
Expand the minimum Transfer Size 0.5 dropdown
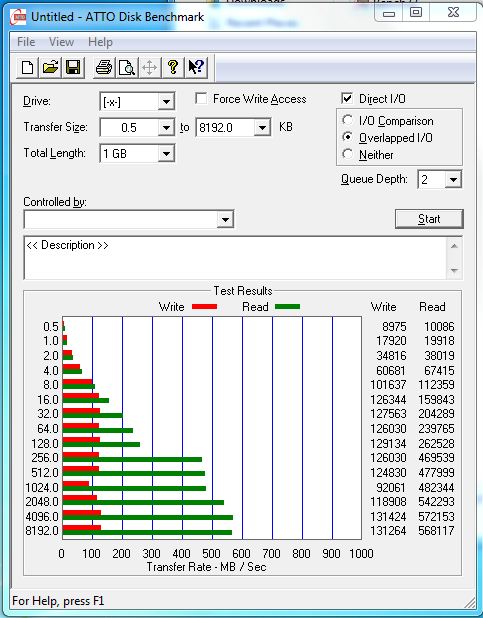tap(166, 127)
